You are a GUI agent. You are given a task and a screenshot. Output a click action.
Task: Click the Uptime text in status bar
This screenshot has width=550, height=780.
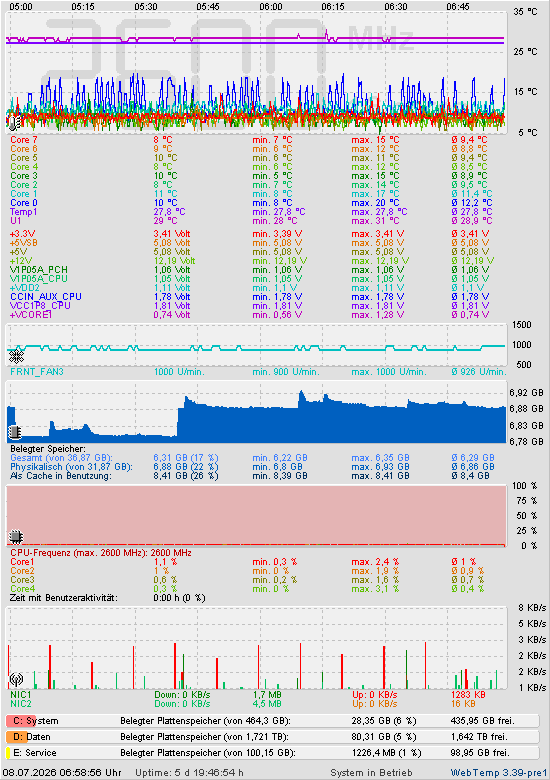[x=189, y=773]
